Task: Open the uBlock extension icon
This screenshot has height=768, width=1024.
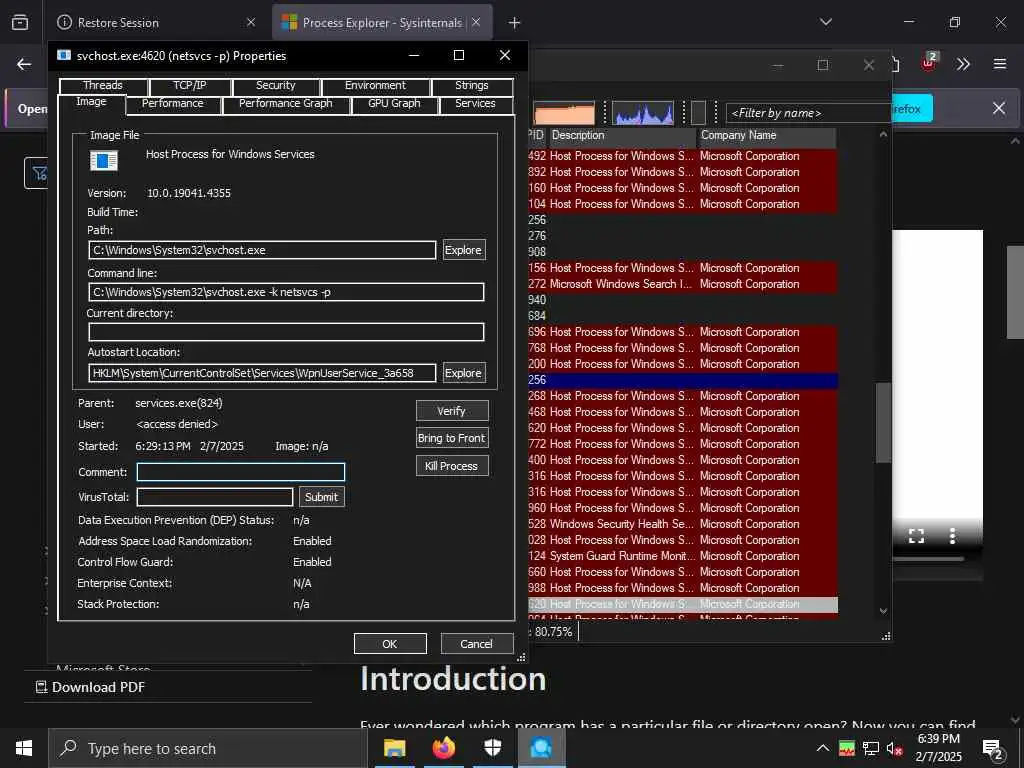Action: point(929,63)
